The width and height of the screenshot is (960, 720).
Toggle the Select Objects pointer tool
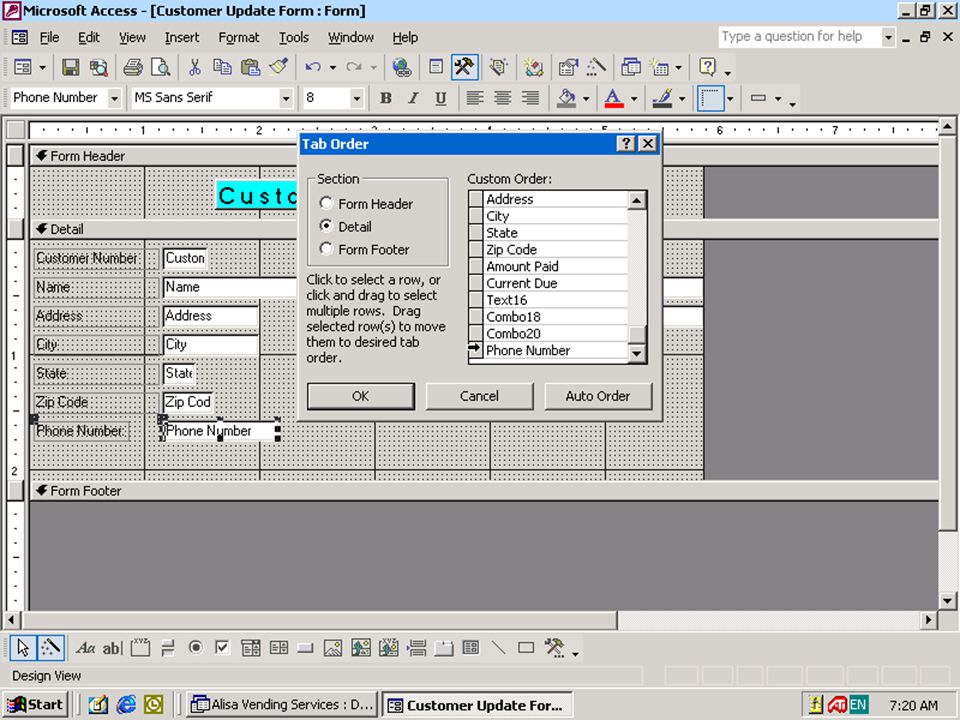pos(23,648)
